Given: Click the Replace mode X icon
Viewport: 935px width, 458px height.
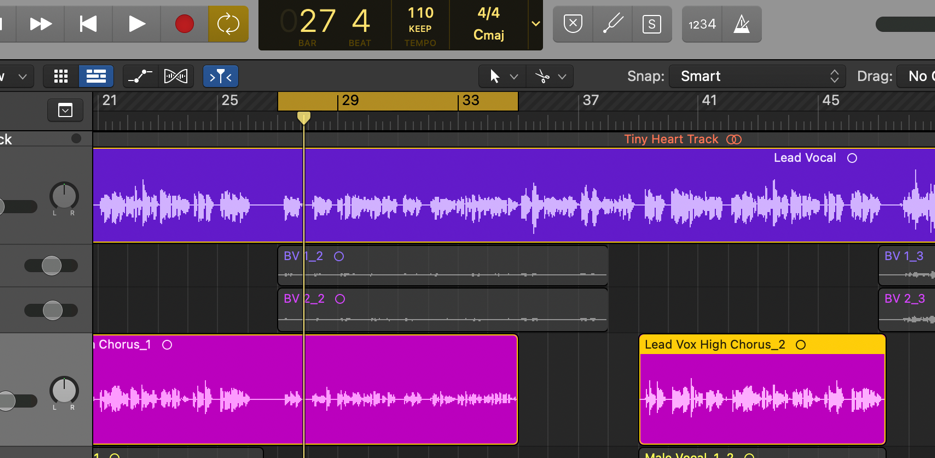Looking at the screenshot, I should [573, 24].
